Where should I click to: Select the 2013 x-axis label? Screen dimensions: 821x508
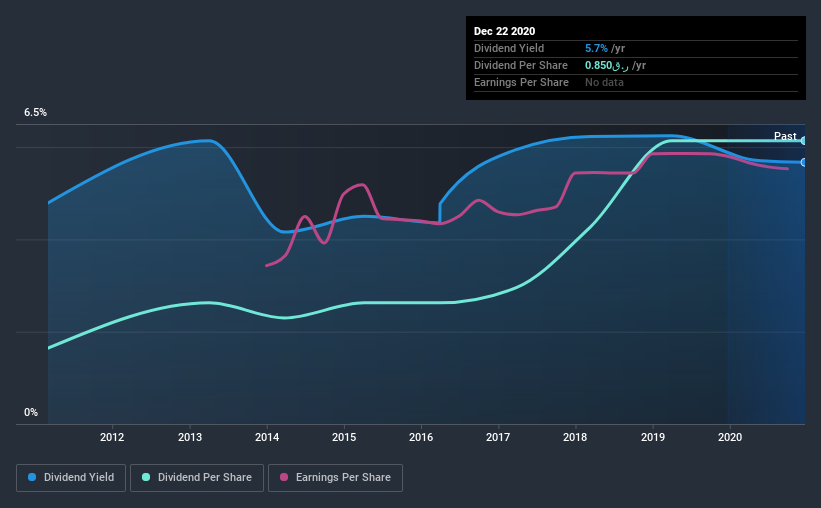[190, 437]
